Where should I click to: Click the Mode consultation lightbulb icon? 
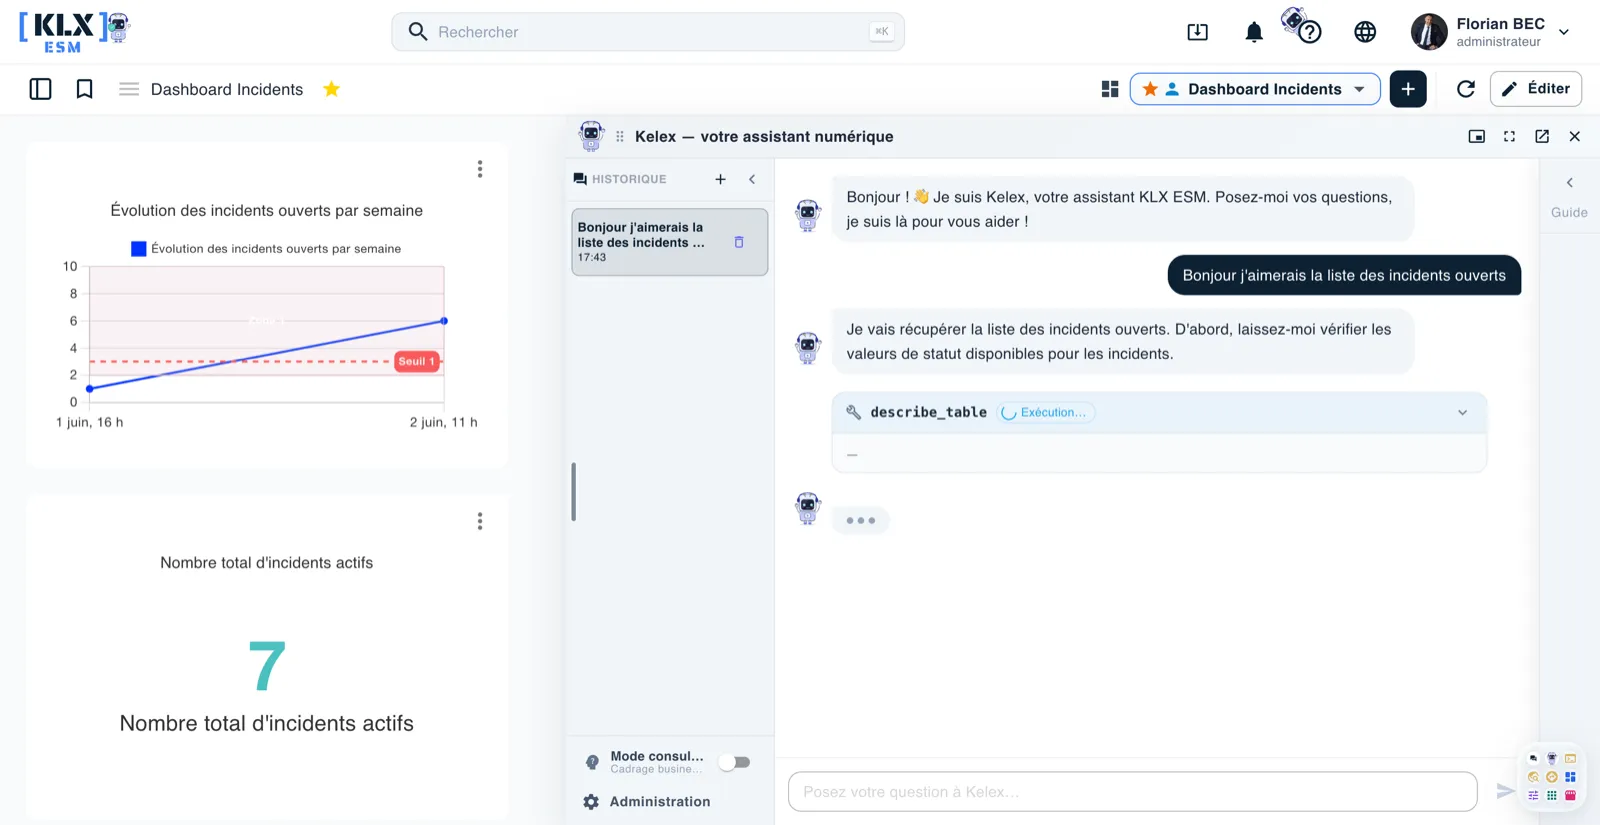[x=592, y=762]
